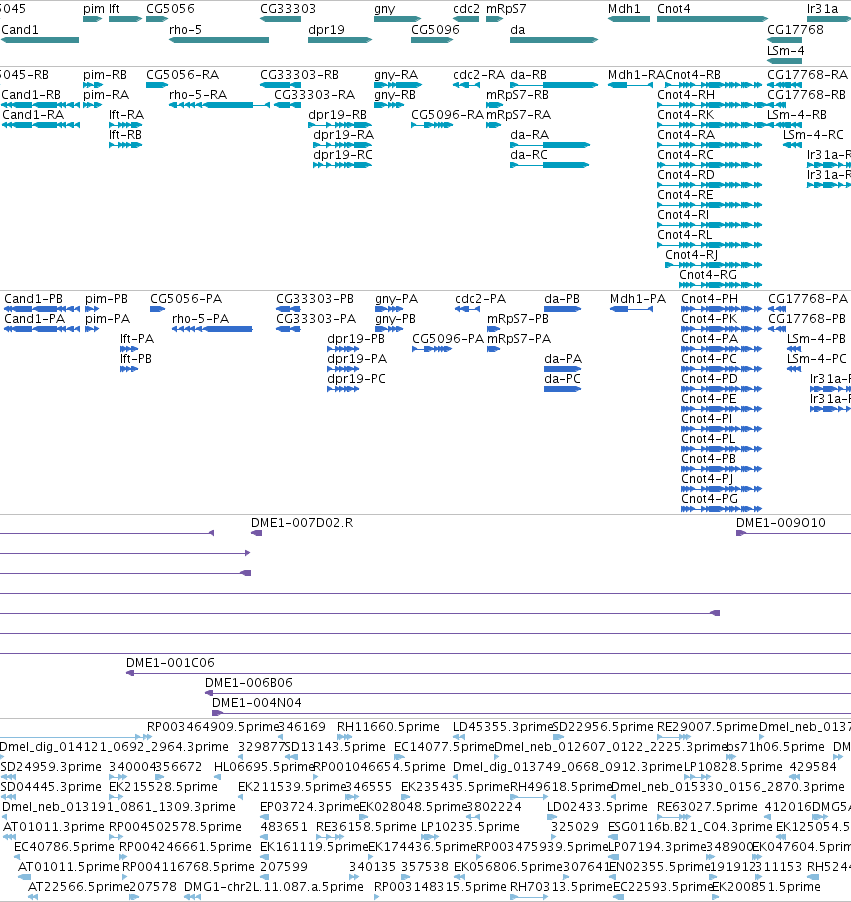Open the Cnot4-RG transcript

pyautogui.click(x=720, y=285)
